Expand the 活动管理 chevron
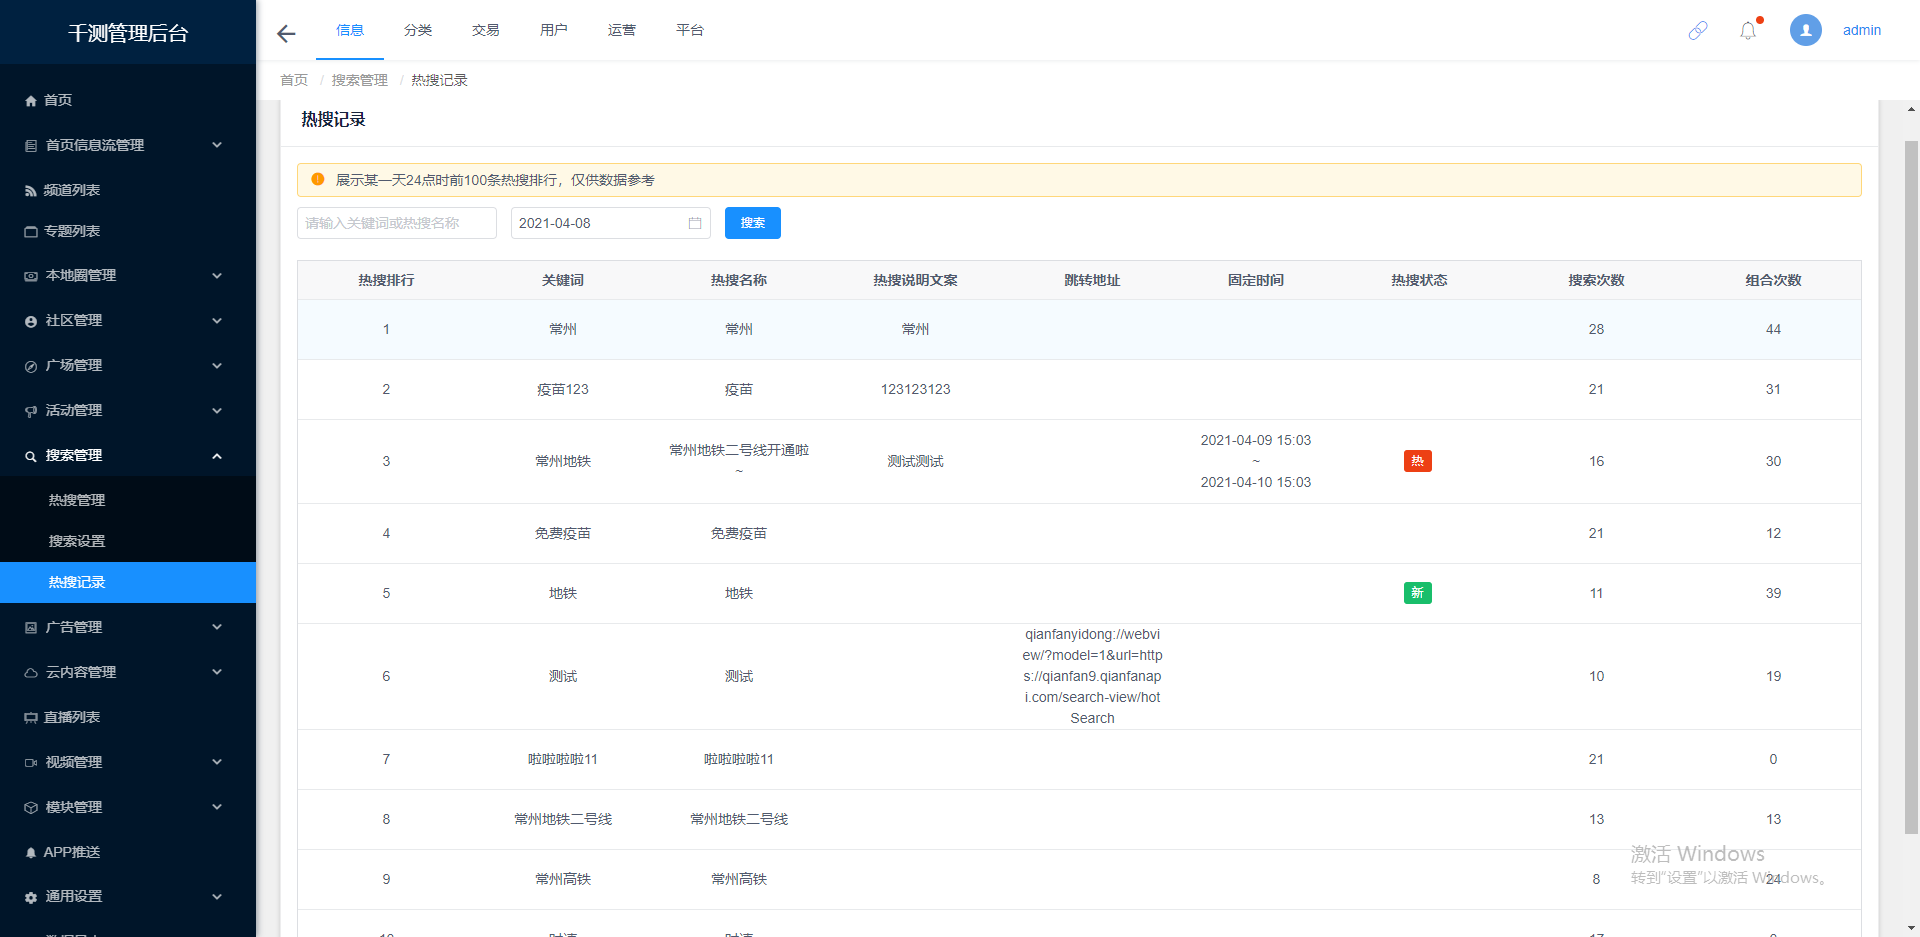This screenshot has width=1920, height=937. 217,410
